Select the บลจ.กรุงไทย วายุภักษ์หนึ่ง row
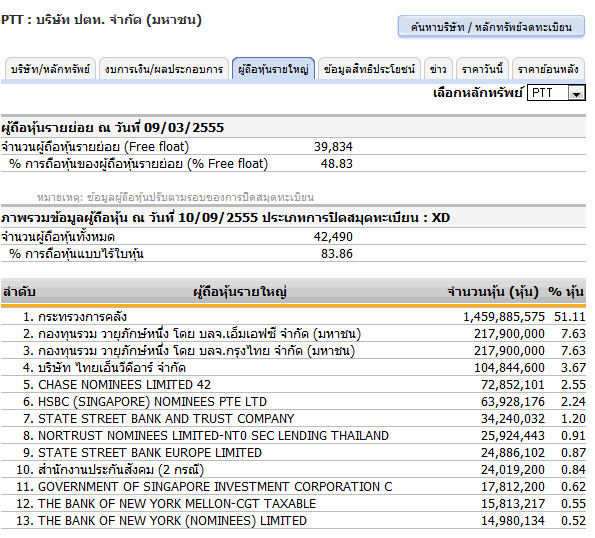The width and height of the screenshot is (595, 538). pyautogui.click(x=293, y=351)
